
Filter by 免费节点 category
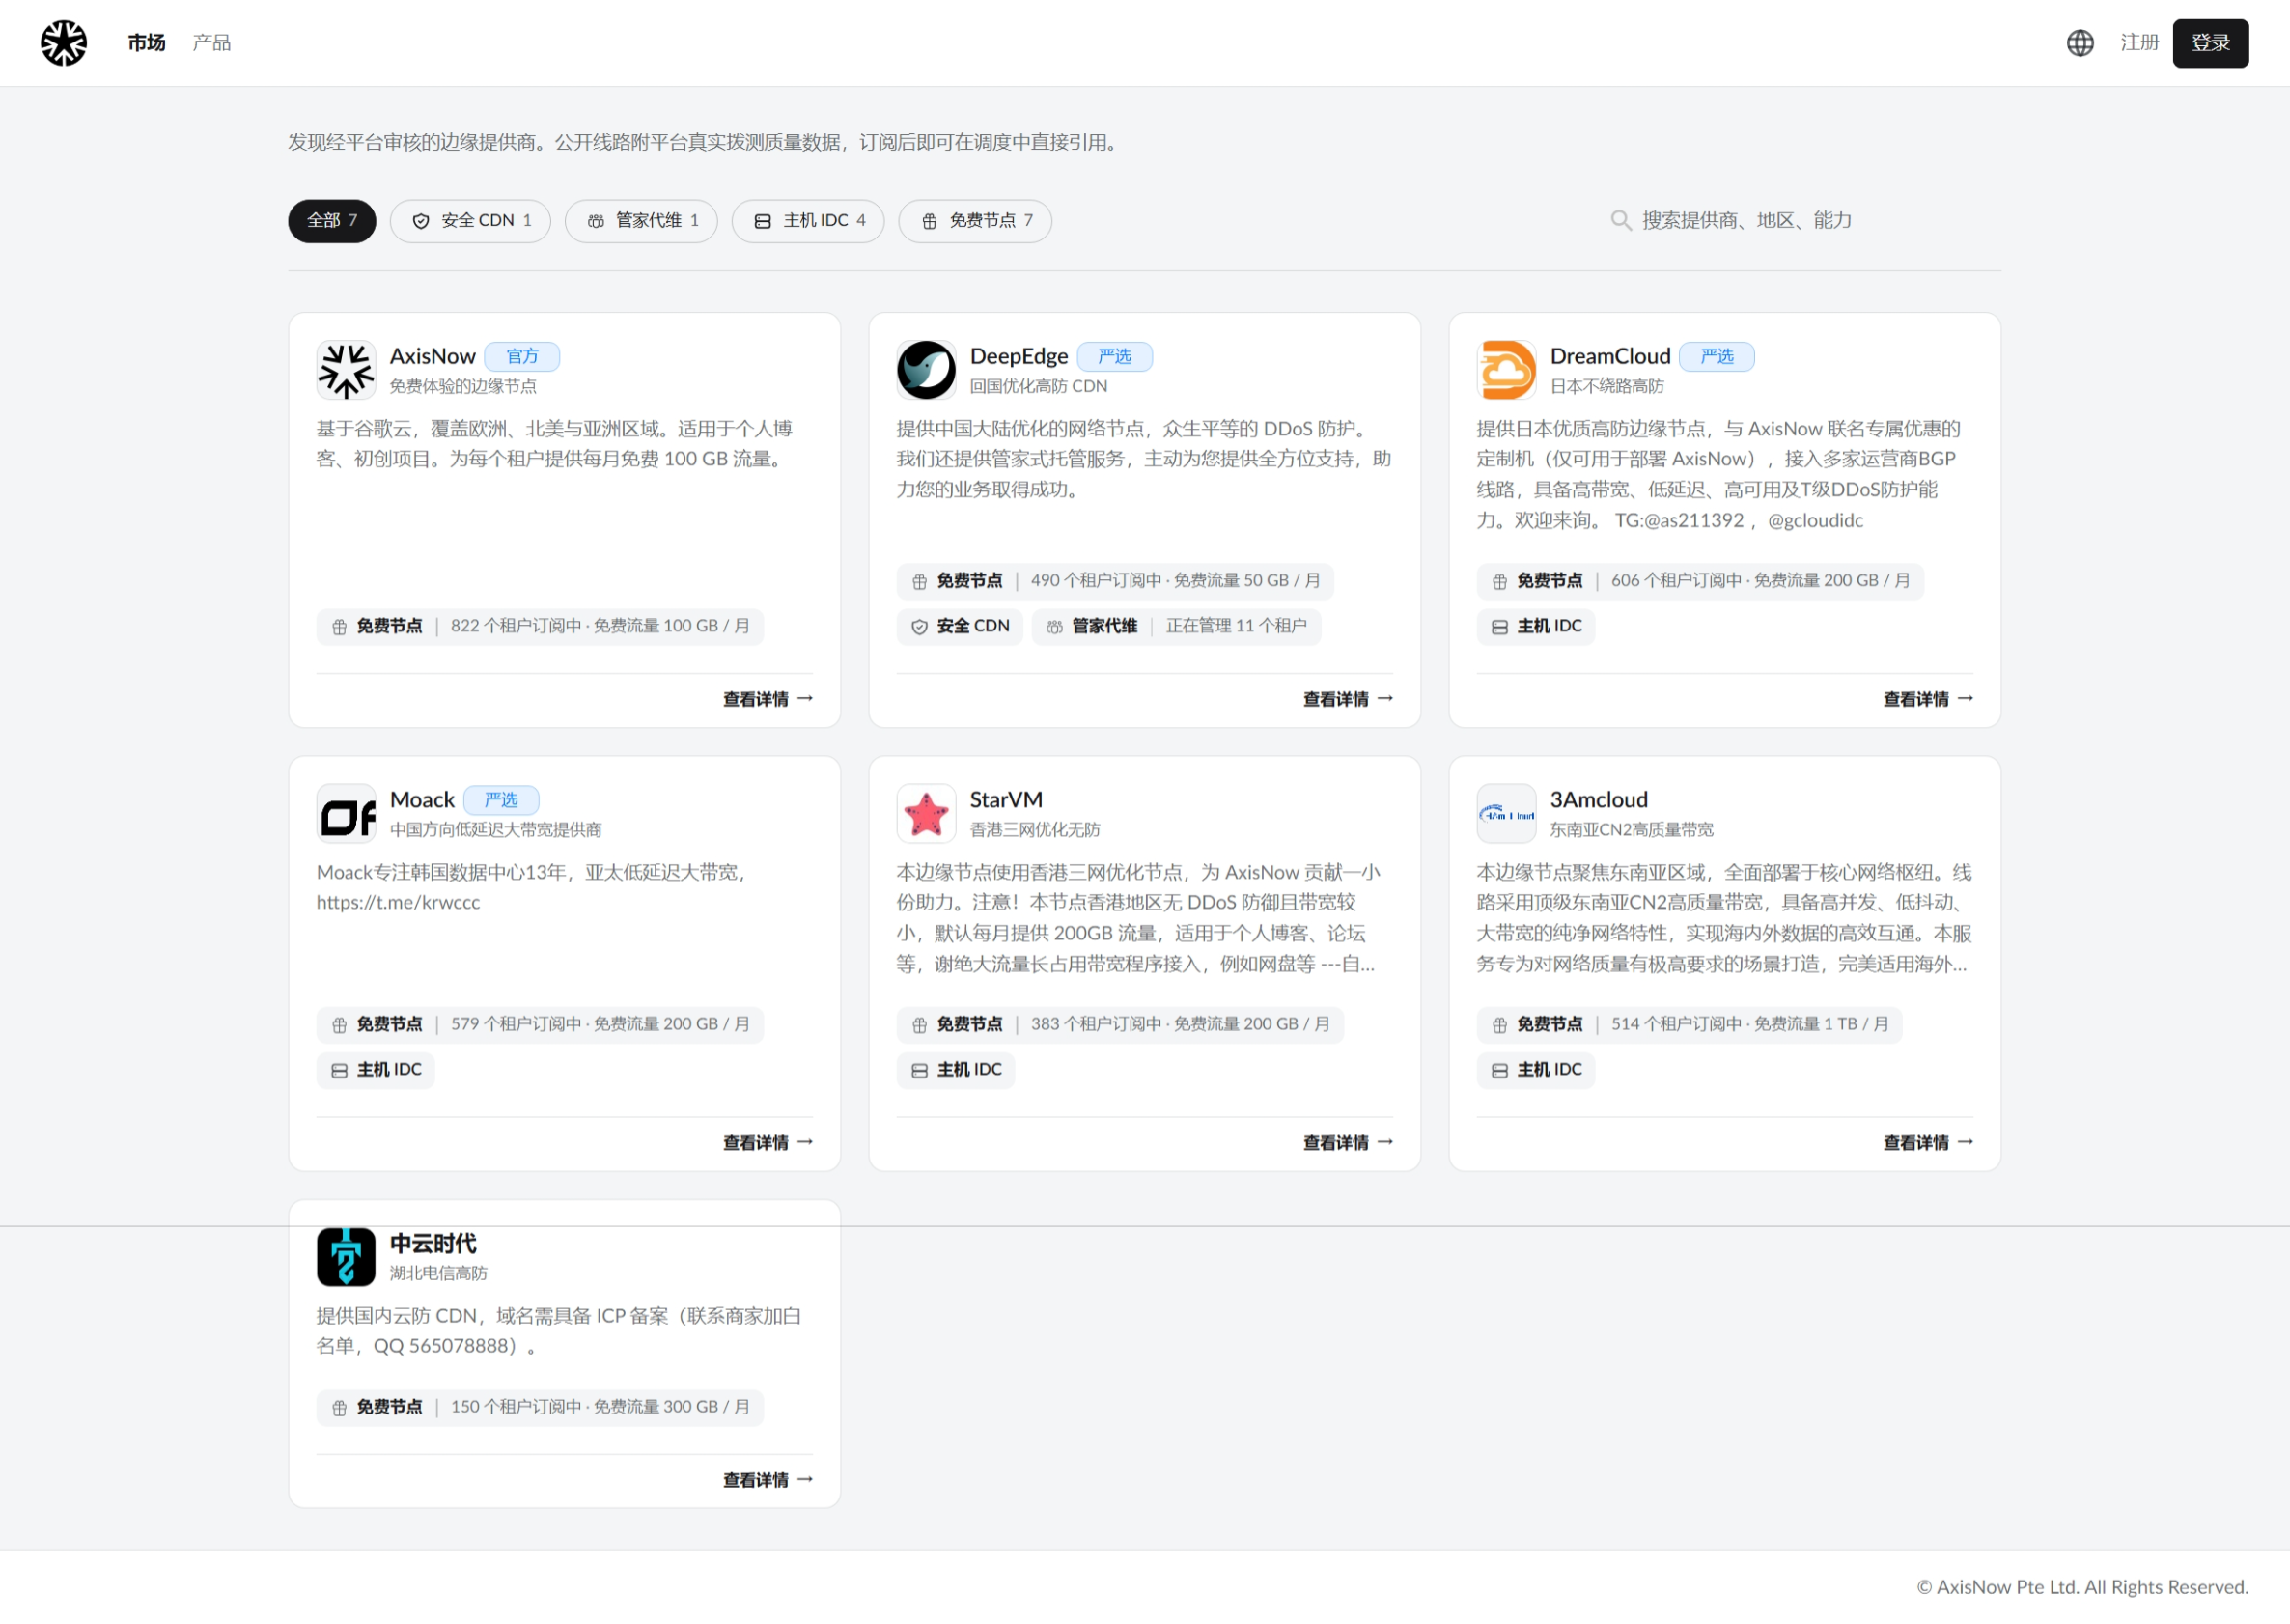click(x=975, y=221)
